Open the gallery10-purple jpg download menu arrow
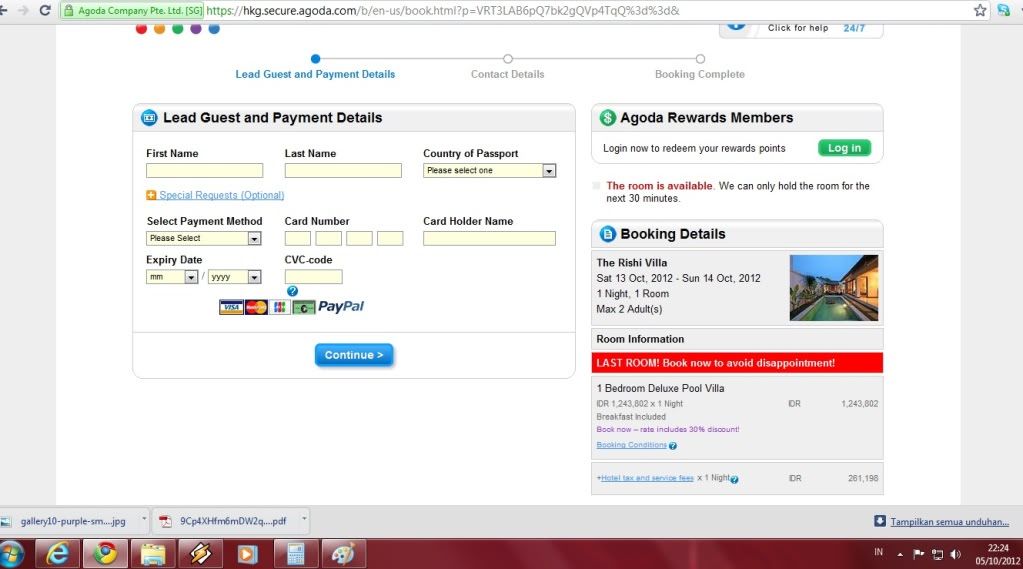Viewport: 1023px width, 569px height. tap(144, 520)
